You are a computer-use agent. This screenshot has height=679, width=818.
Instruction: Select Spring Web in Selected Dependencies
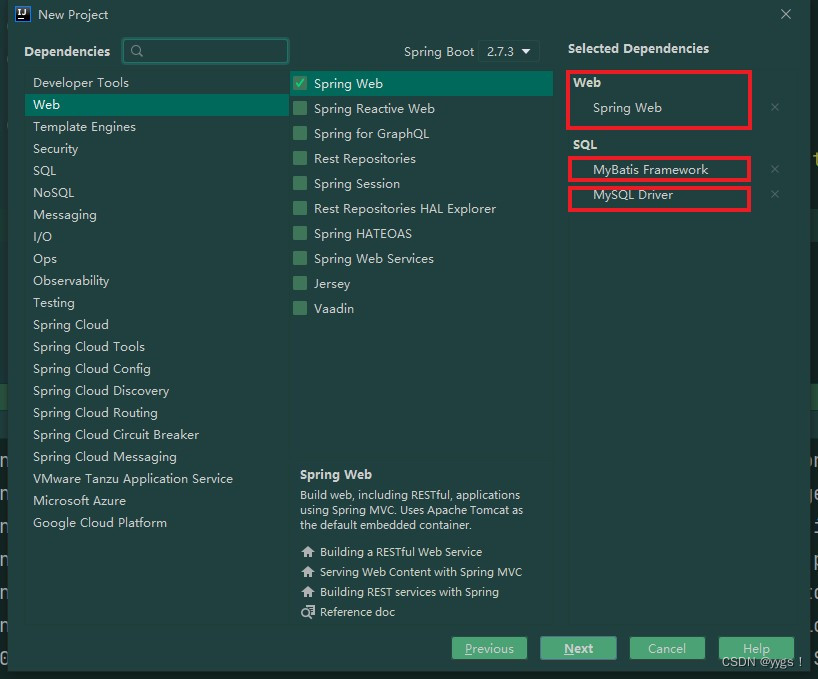click(x=627, y=107)
